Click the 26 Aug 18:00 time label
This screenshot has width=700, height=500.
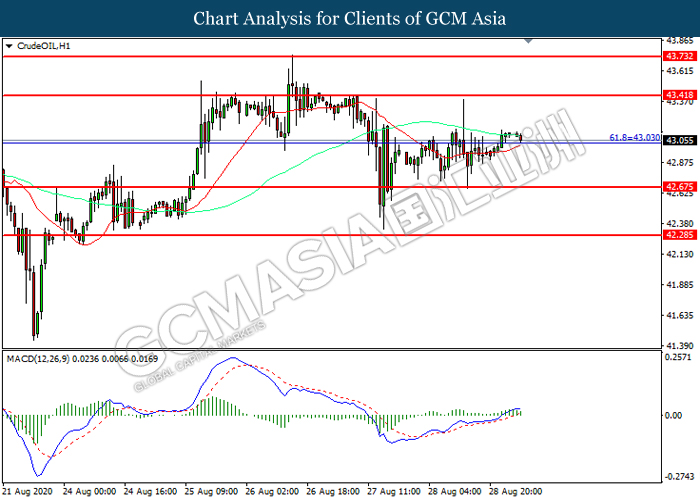pyautogui.click(x=333, y=492)
